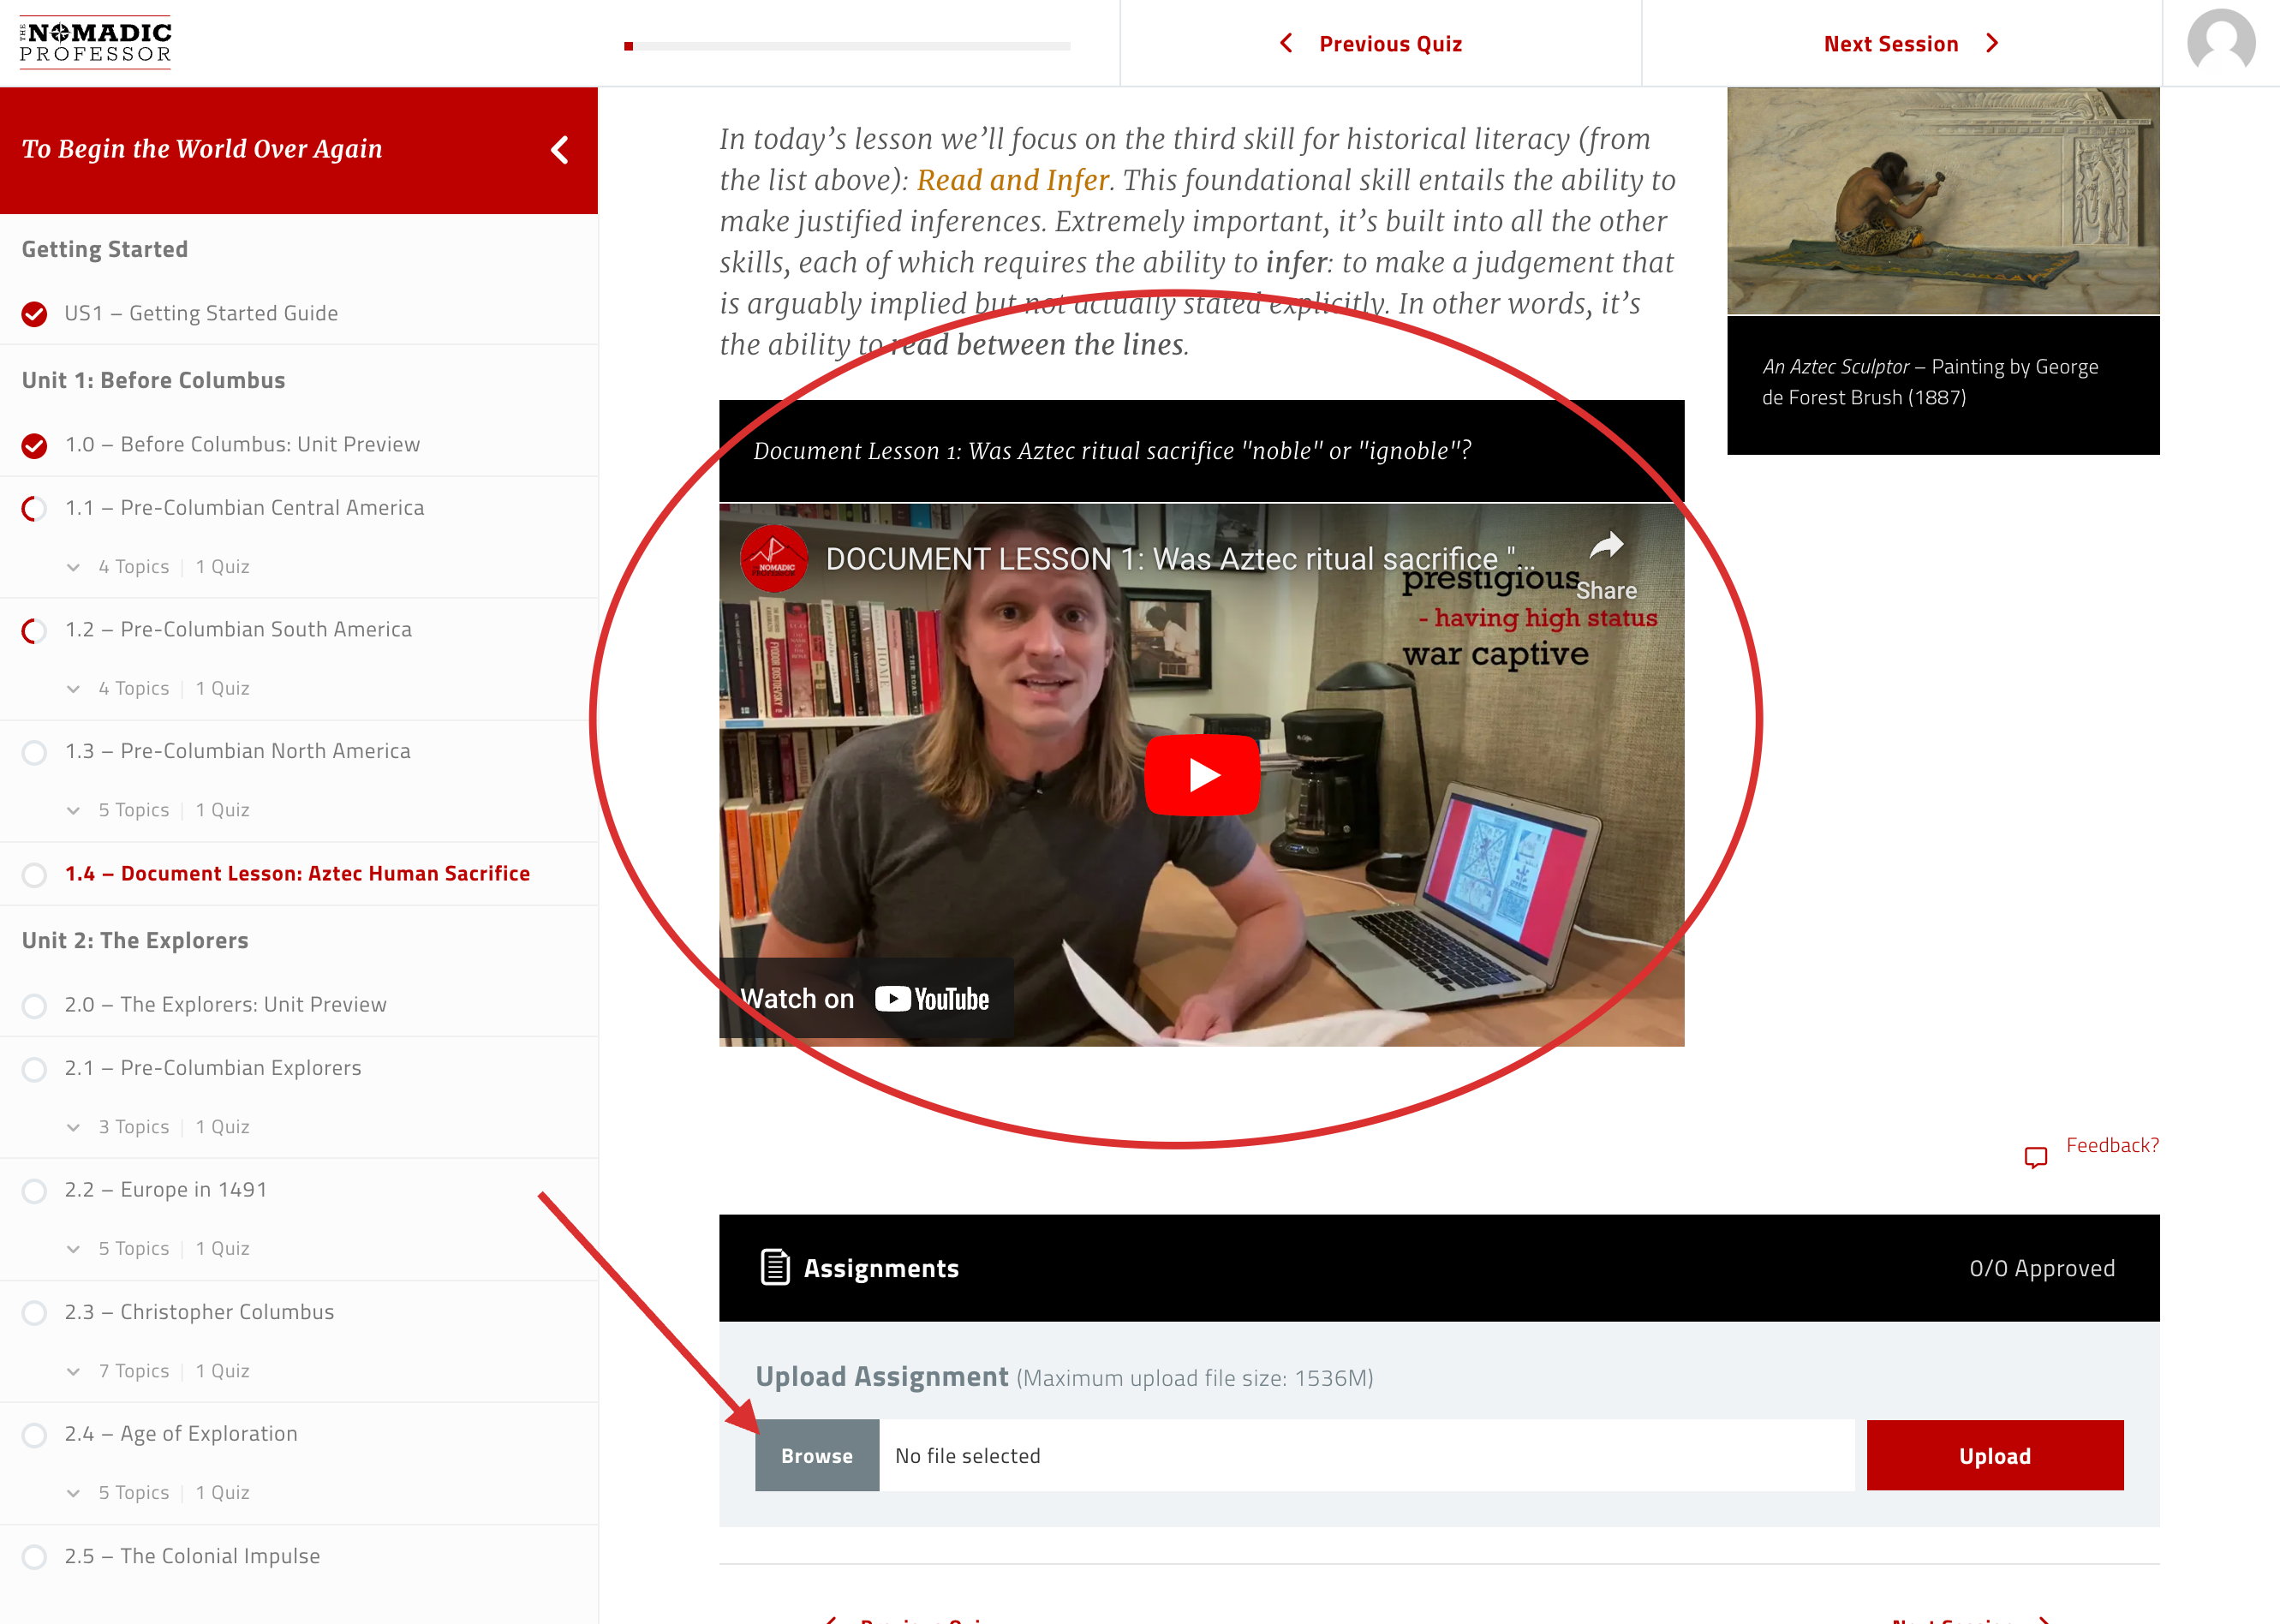Expand the 7 Topics list under Christopher Columbus
The height and width of the screenshot is (1624, 2280).
(73, 1371)
